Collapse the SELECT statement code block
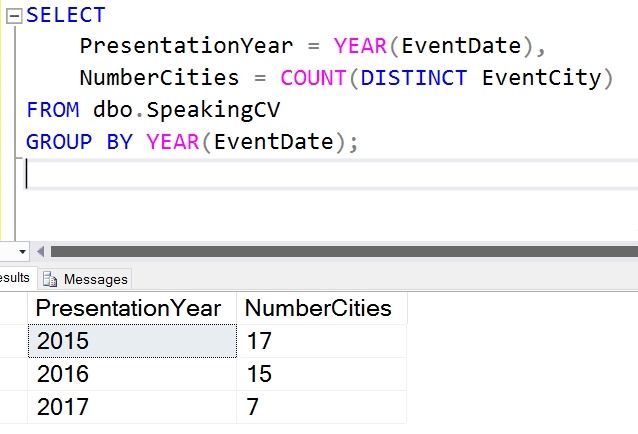 click(x=14, y=15)
